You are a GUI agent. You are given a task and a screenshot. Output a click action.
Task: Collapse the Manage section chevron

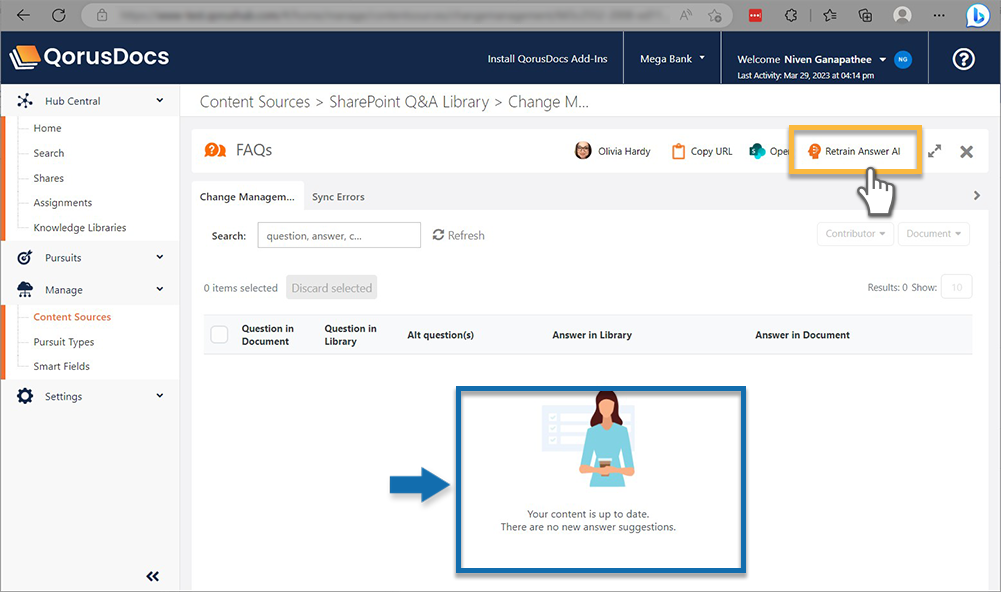(160, 289)
